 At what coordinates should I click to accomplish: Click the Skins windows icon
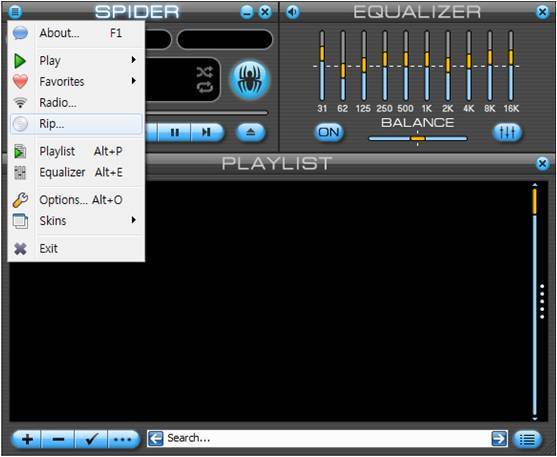[20, 221]
